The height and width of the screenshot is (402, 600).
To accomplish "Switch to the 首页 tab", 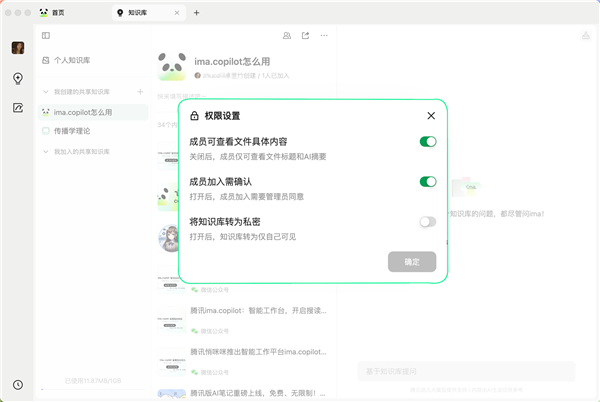I will (x=59, y=13).
